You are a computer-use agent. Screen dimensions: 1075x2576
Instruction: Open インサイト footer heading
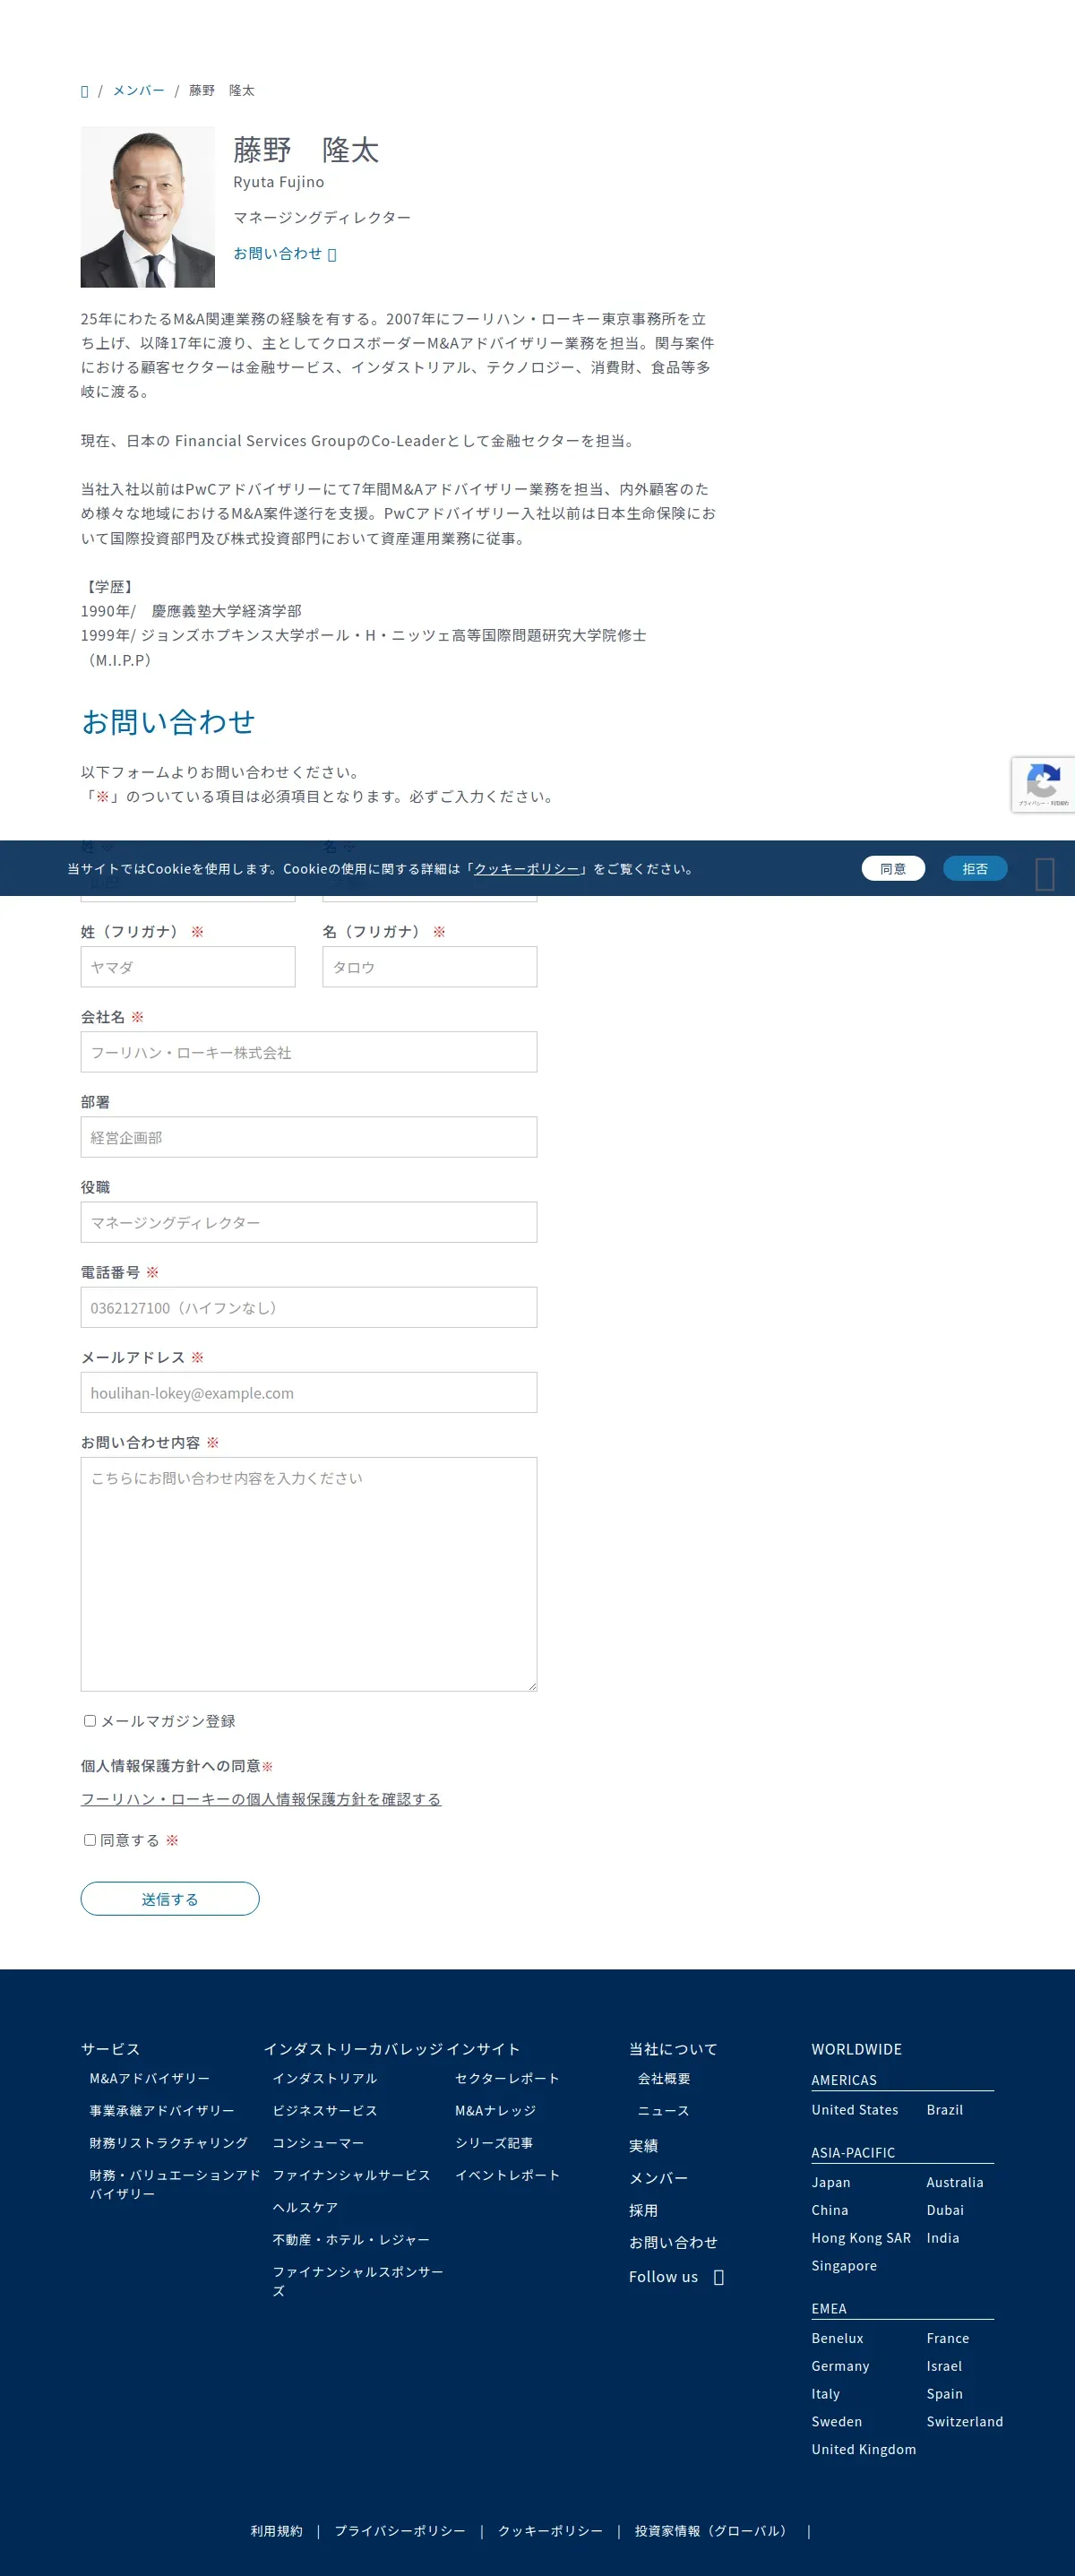[x=483, y=2049]
